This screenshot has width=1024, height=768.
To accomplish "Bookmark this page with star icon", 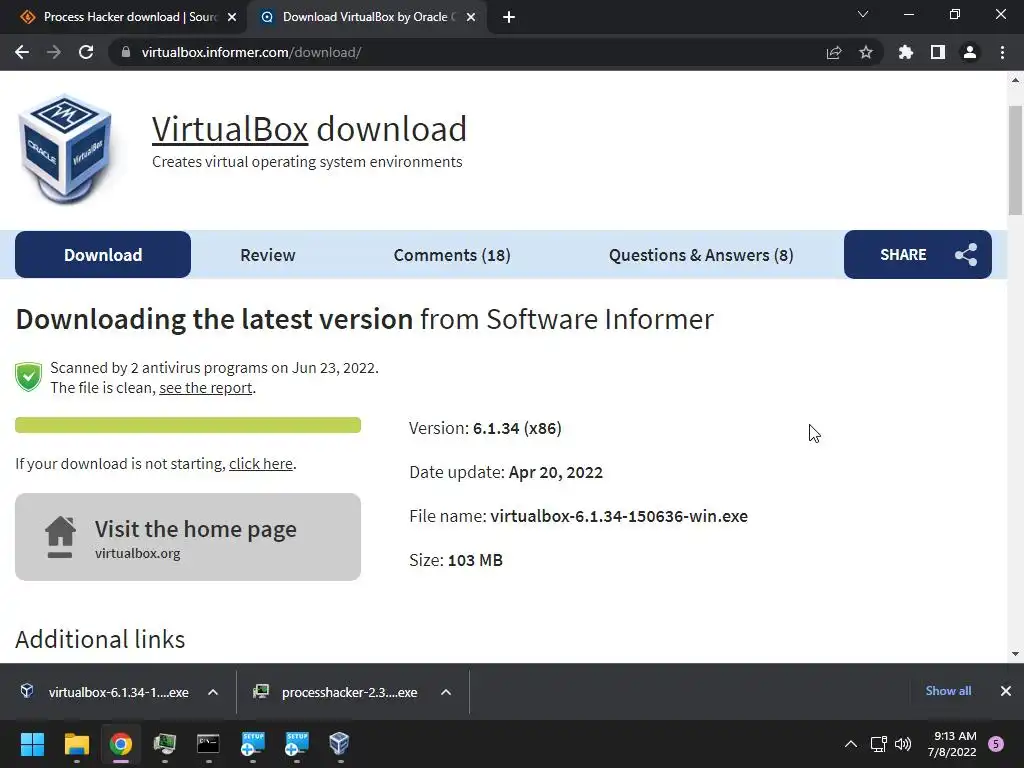I will [866, 52].
